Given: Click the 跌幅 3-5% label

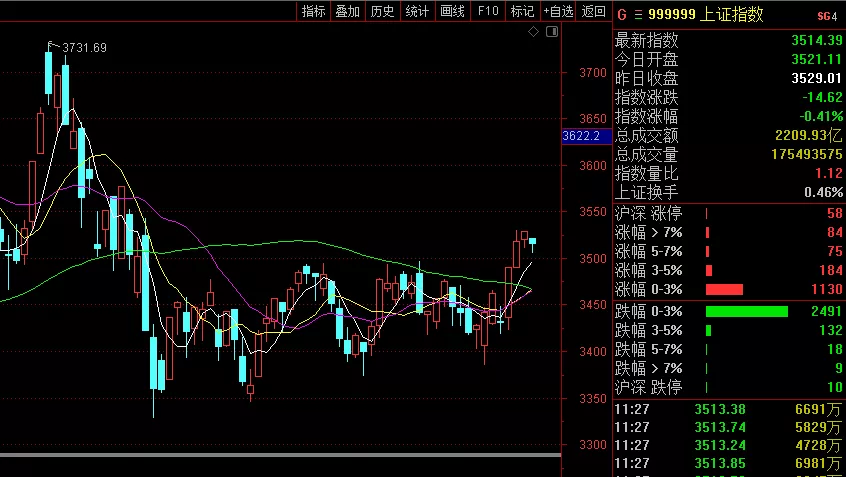Looking at the screenshot, I should 649,330.
